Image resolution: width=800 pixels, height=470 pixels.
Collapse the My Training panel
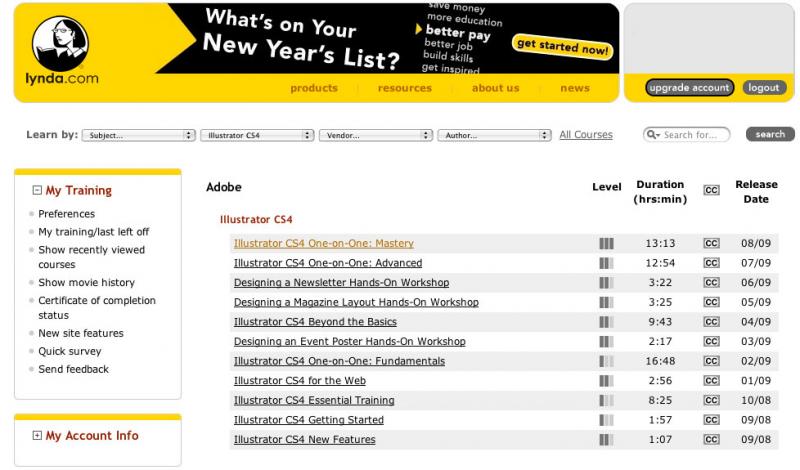click(37, 190)
